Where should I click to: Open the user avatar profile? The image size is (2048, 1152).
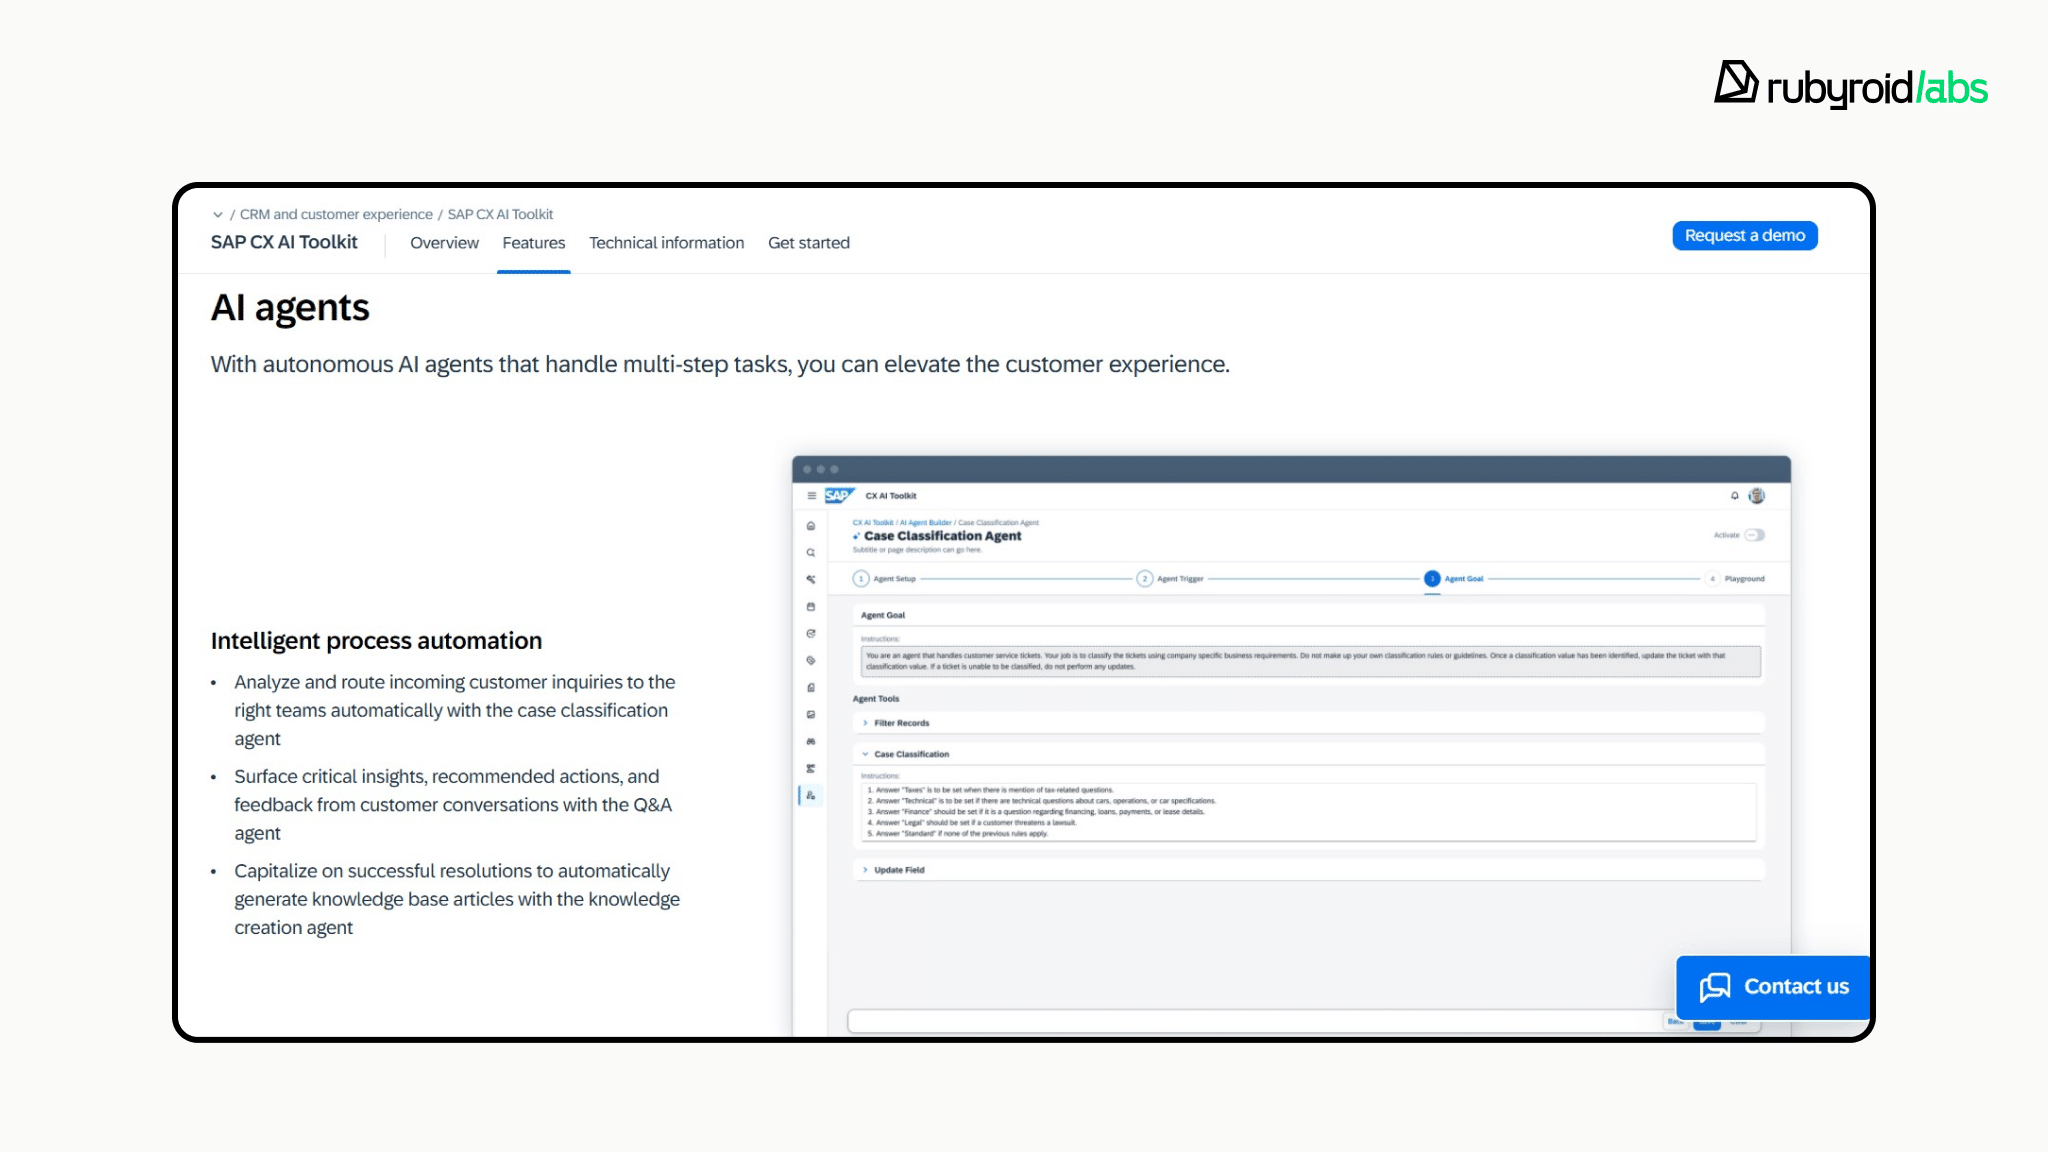(x=1757, y=496)
